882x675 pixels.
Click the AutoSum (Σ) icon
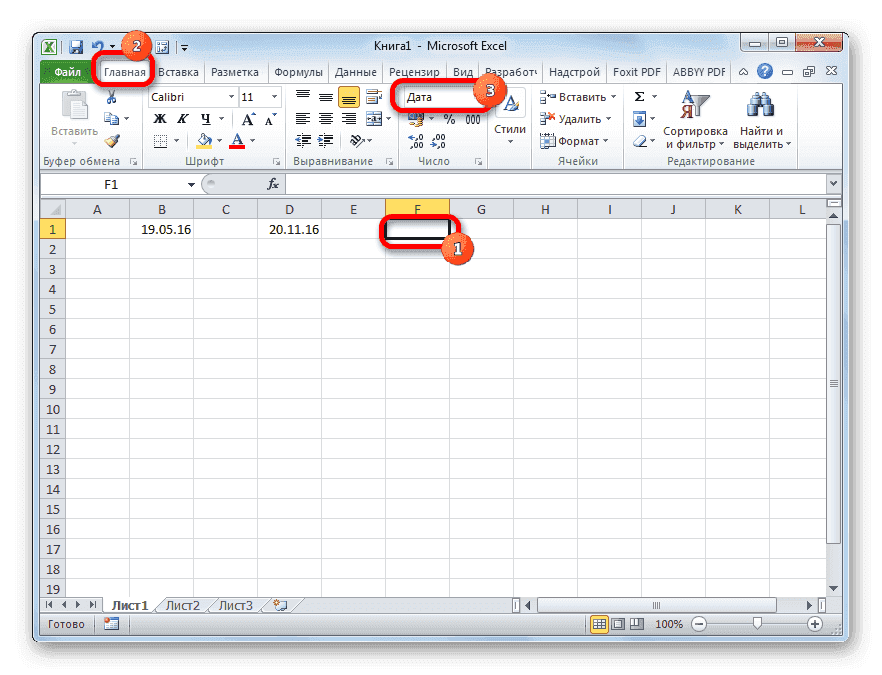click(x=637, y=95)
